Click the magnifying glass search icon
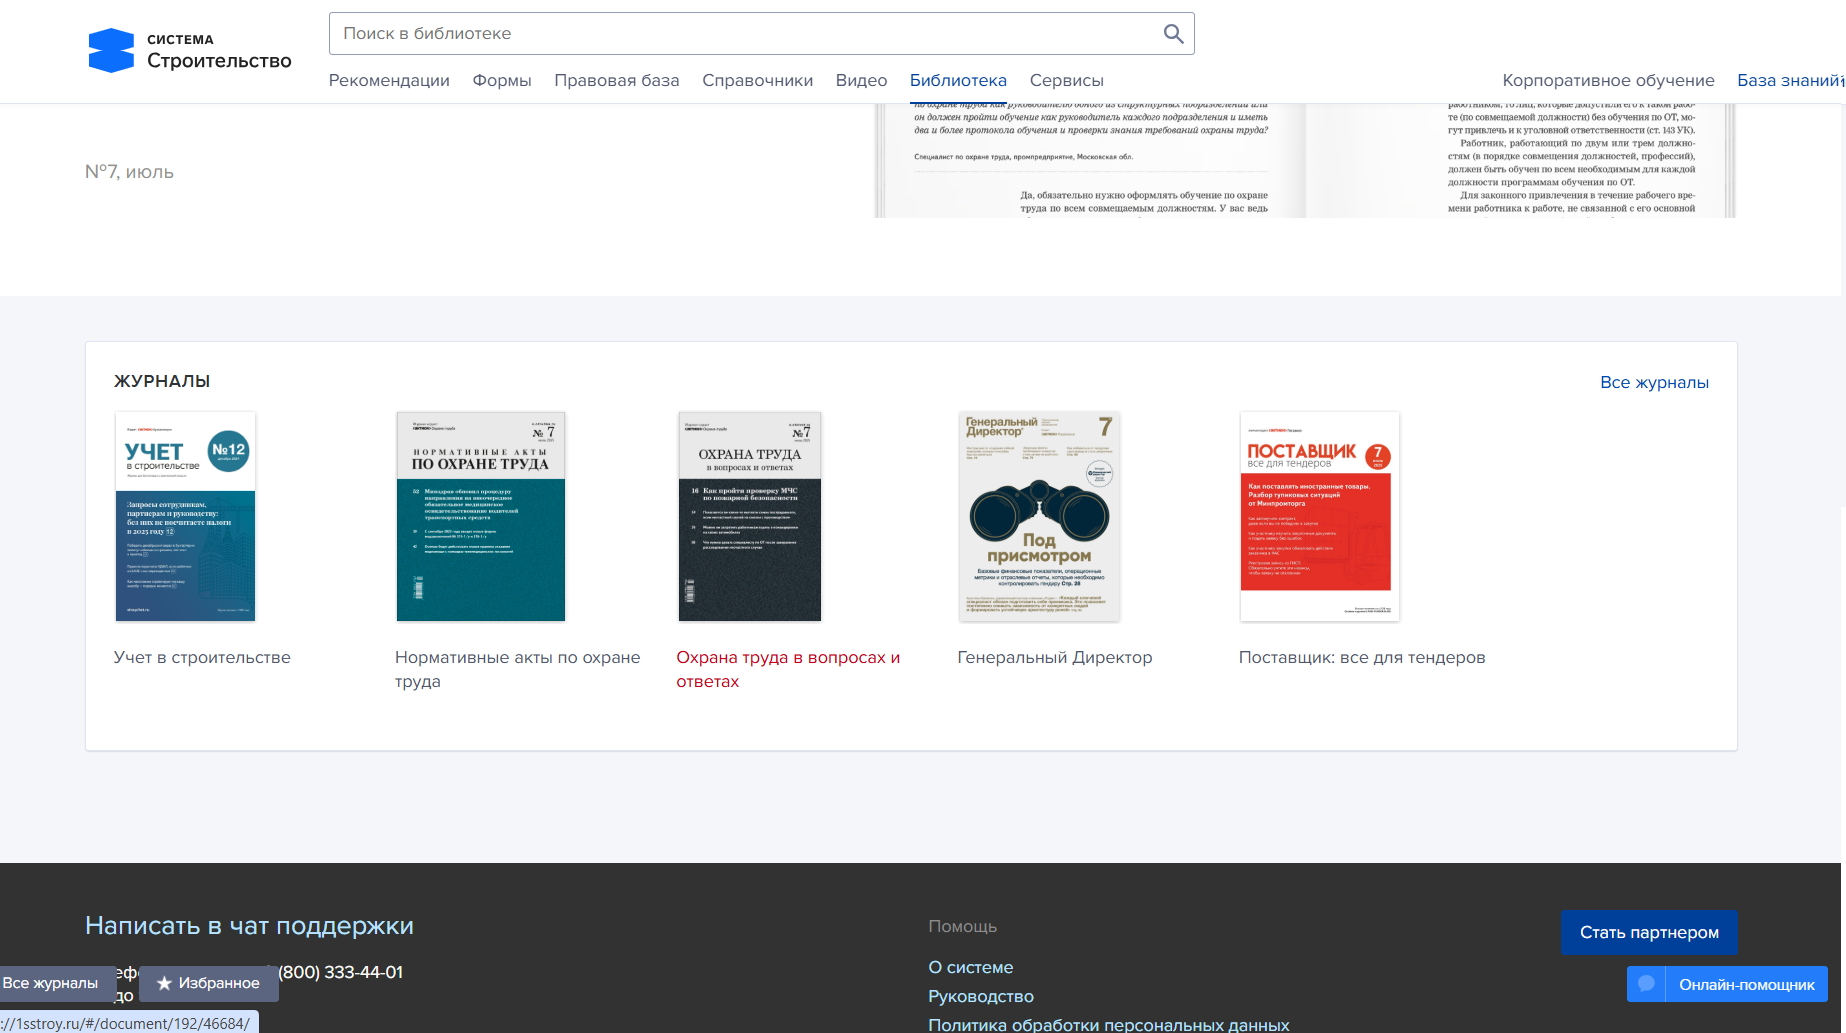Screen dimensions: 1846x1033 pyautogui.click(x=1173, y=34)
